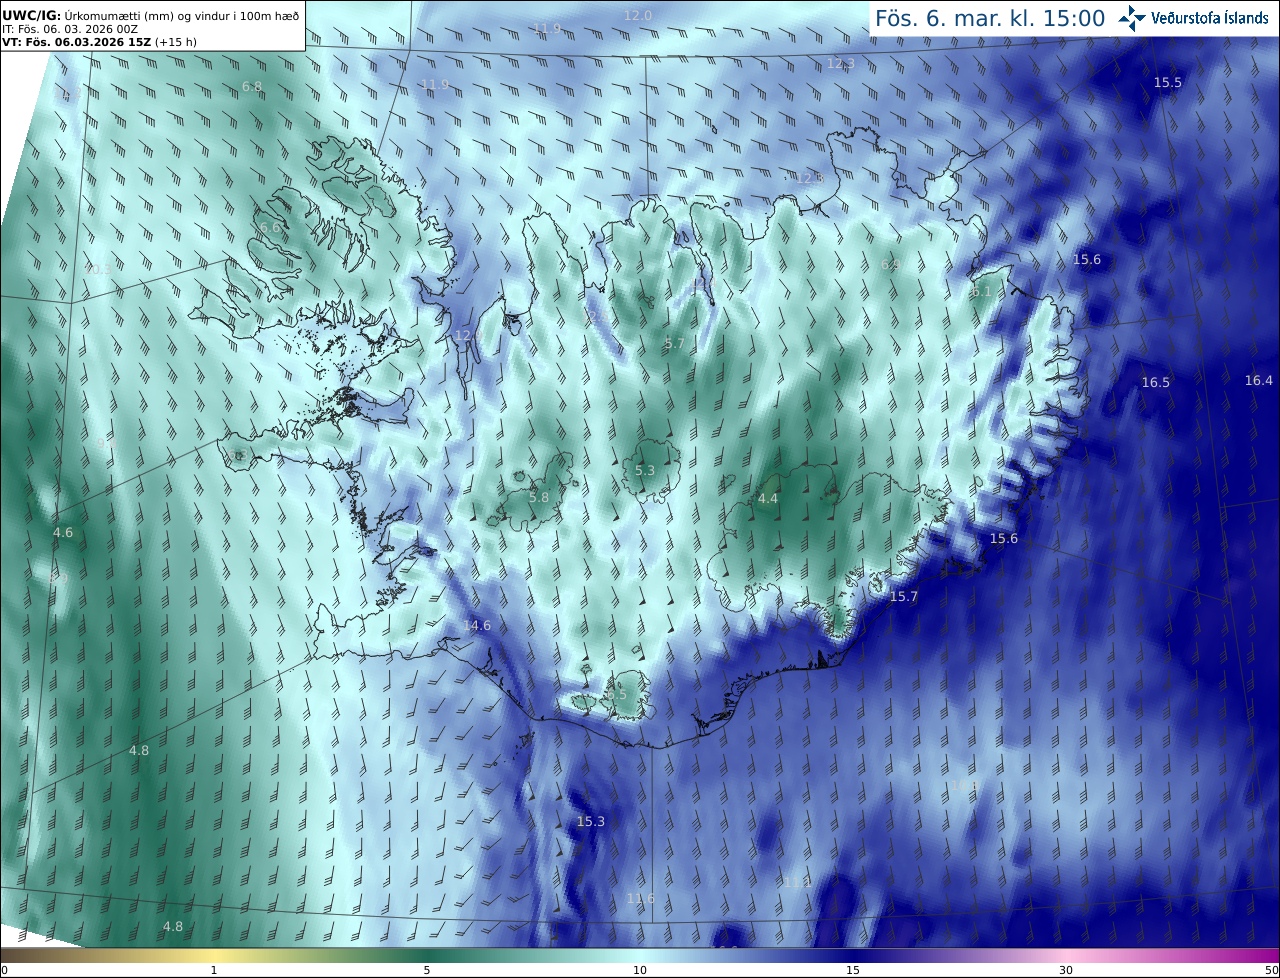
Task: Click the Veðurstofa Íslands logo
Action: tap(1193, 18)
